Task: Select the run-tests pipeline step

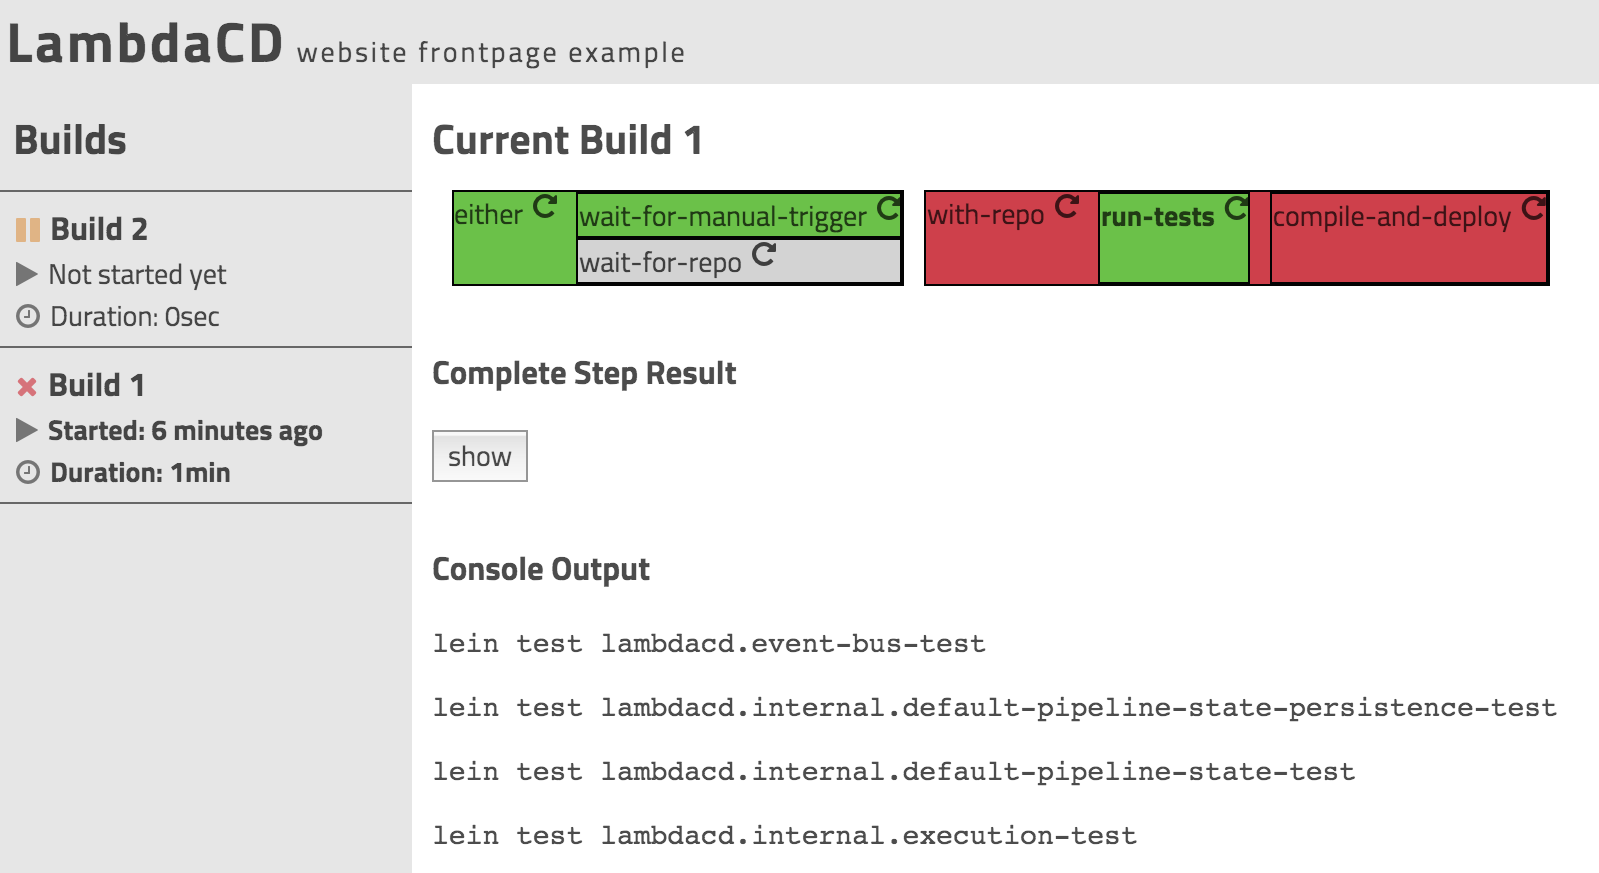Action: tap(1158, 217)
